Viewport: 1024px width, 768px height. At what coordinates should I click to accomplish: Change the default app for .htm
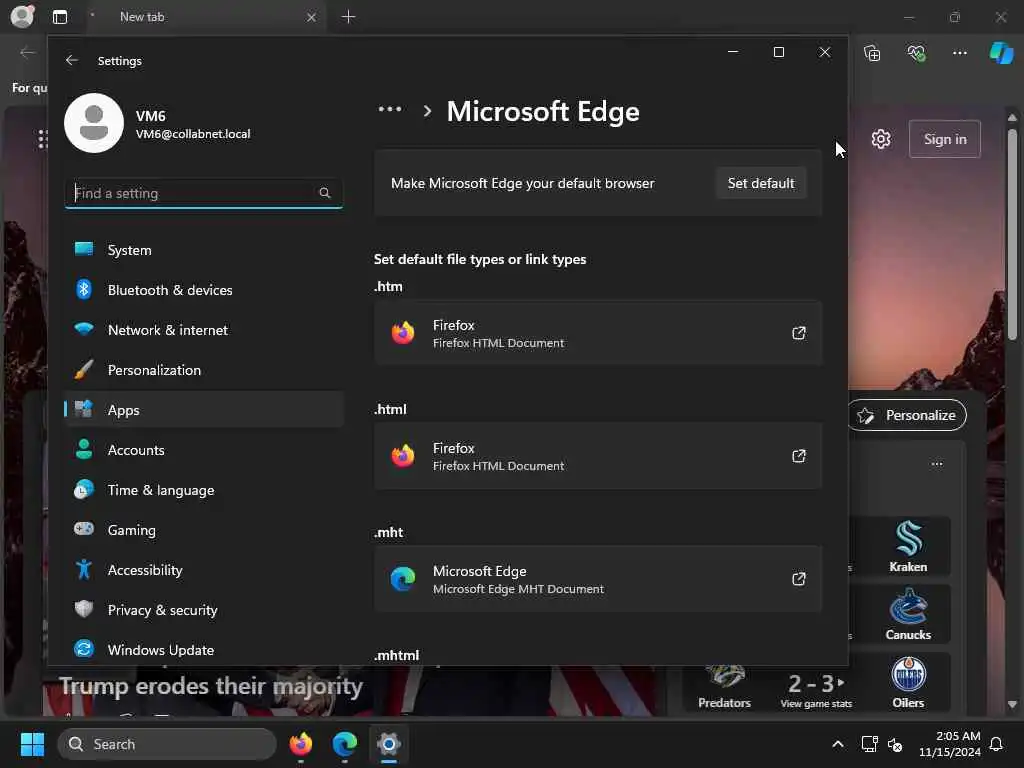598,333
